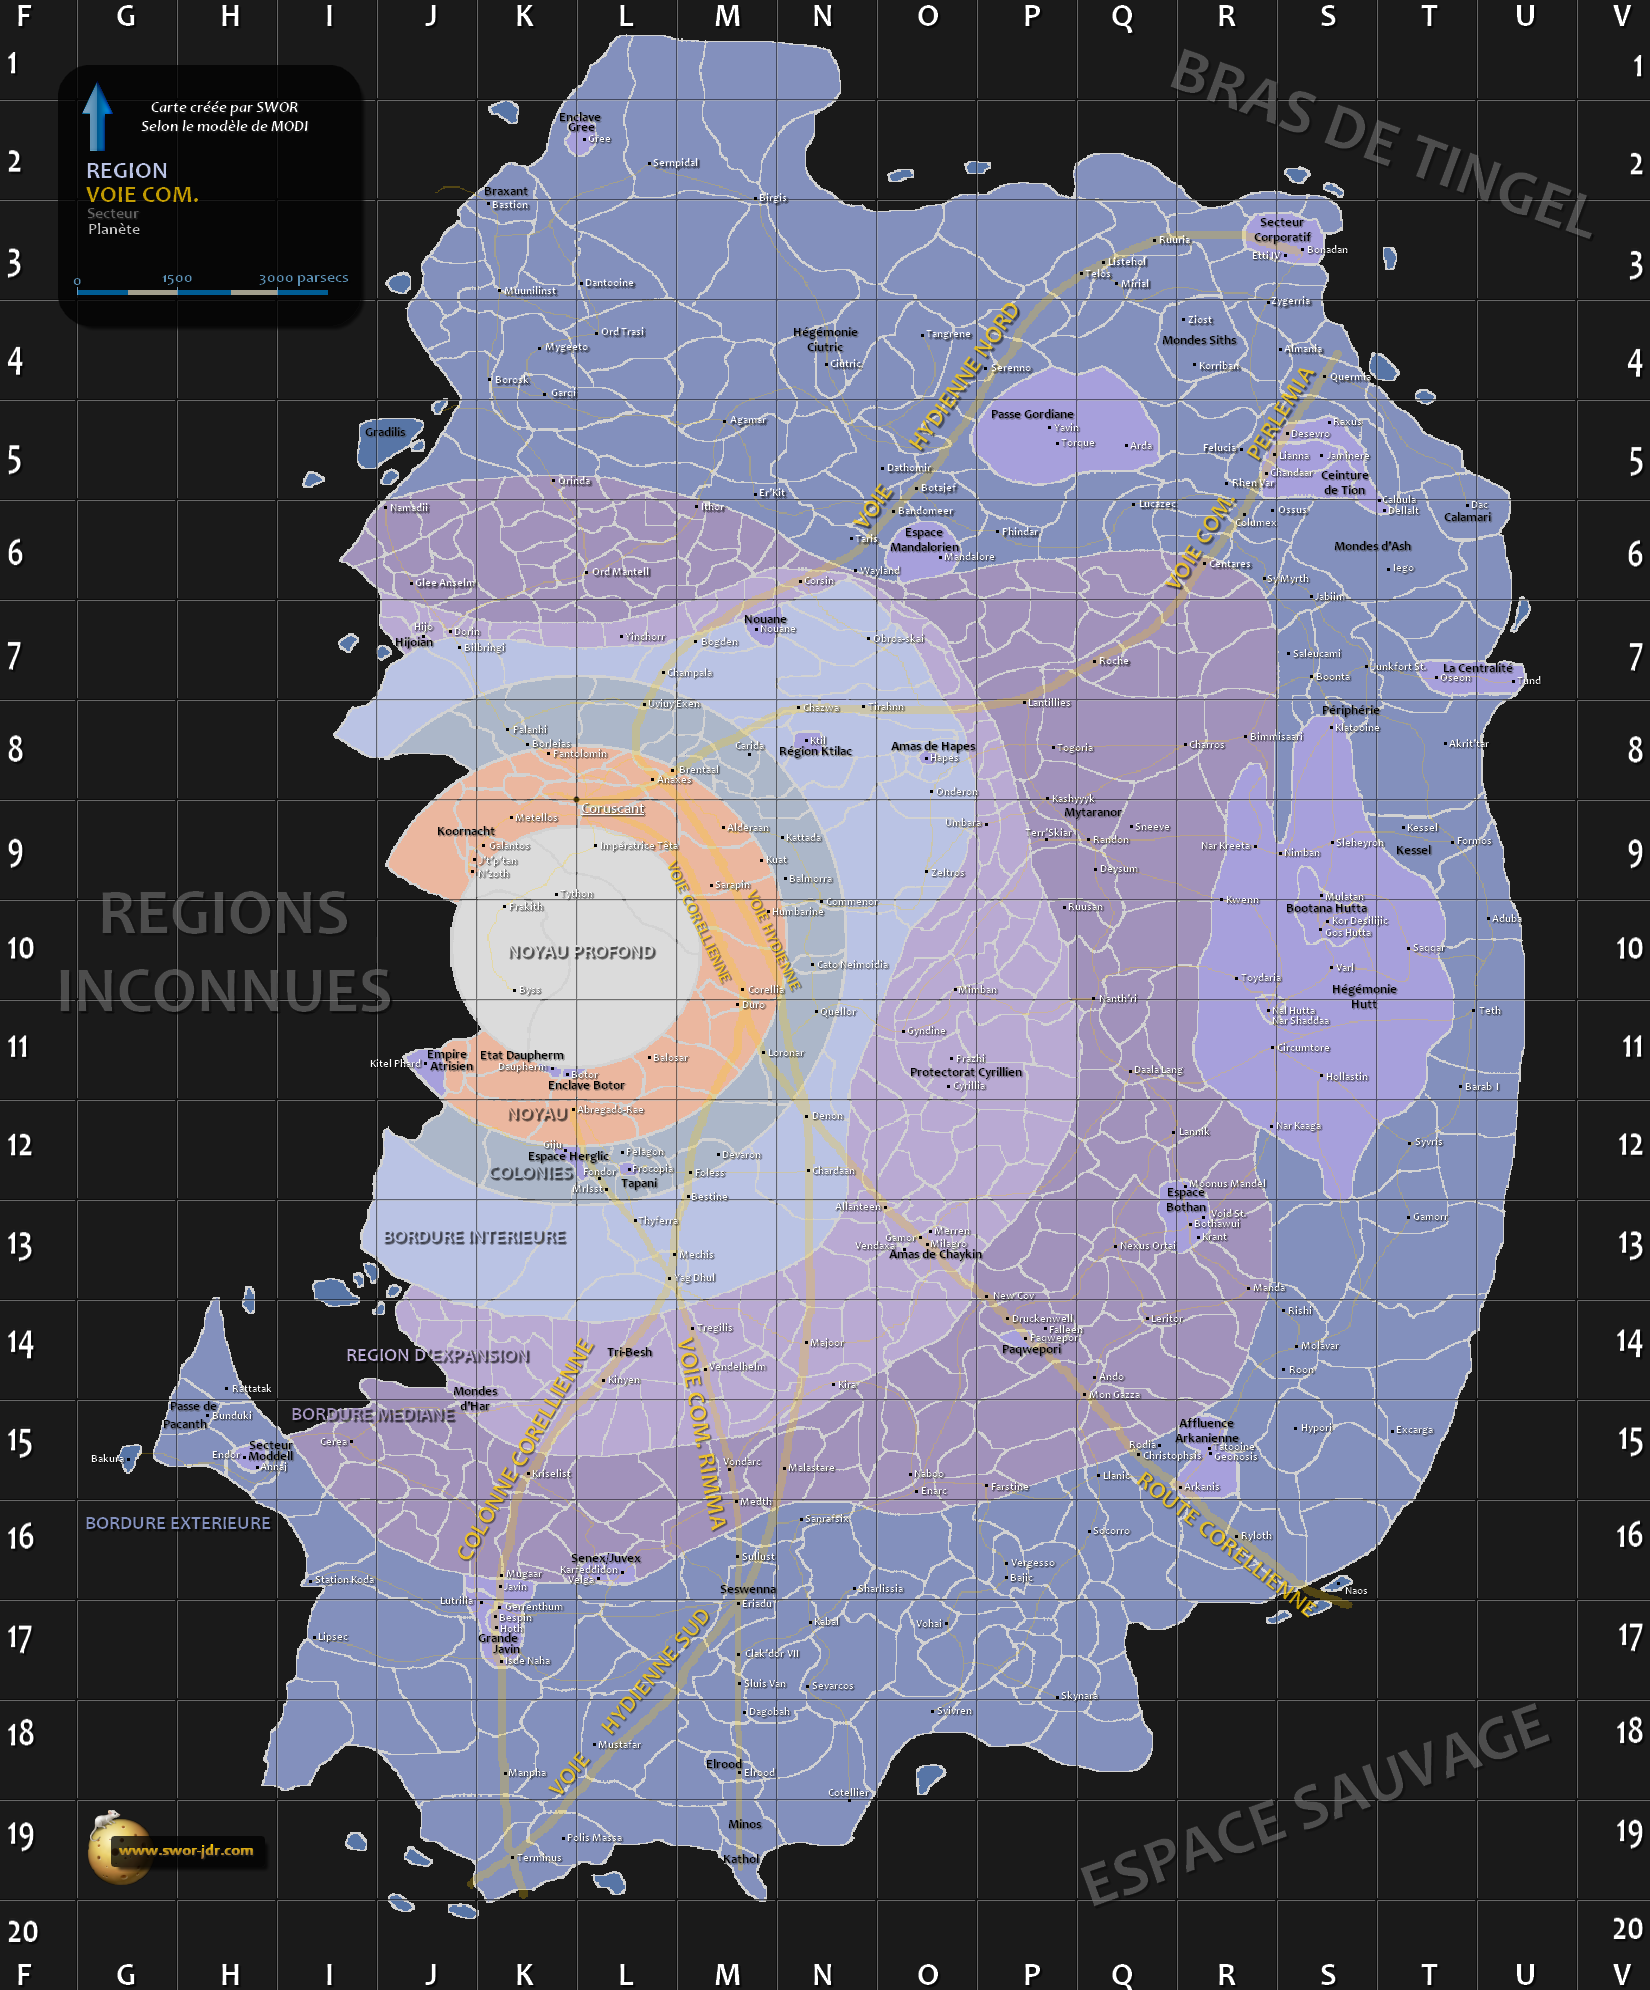1650x1990 pixels.
Task: Click the Mandalore planet label
Action: pyautogui.click(x=969, y=557)
